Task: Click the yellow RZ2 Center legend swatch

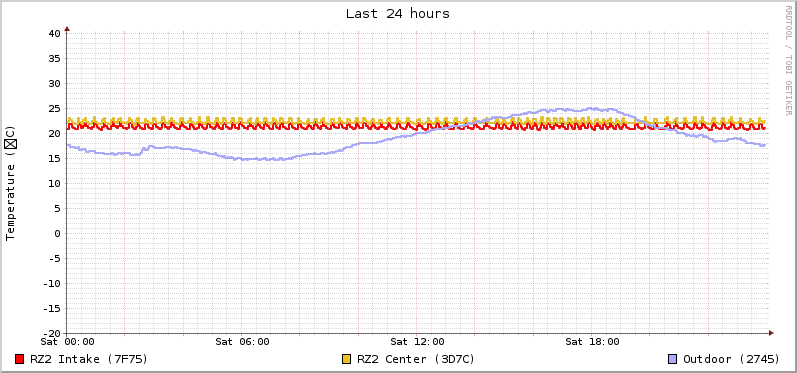Action: pyautogui.click(x=347, y=359)
